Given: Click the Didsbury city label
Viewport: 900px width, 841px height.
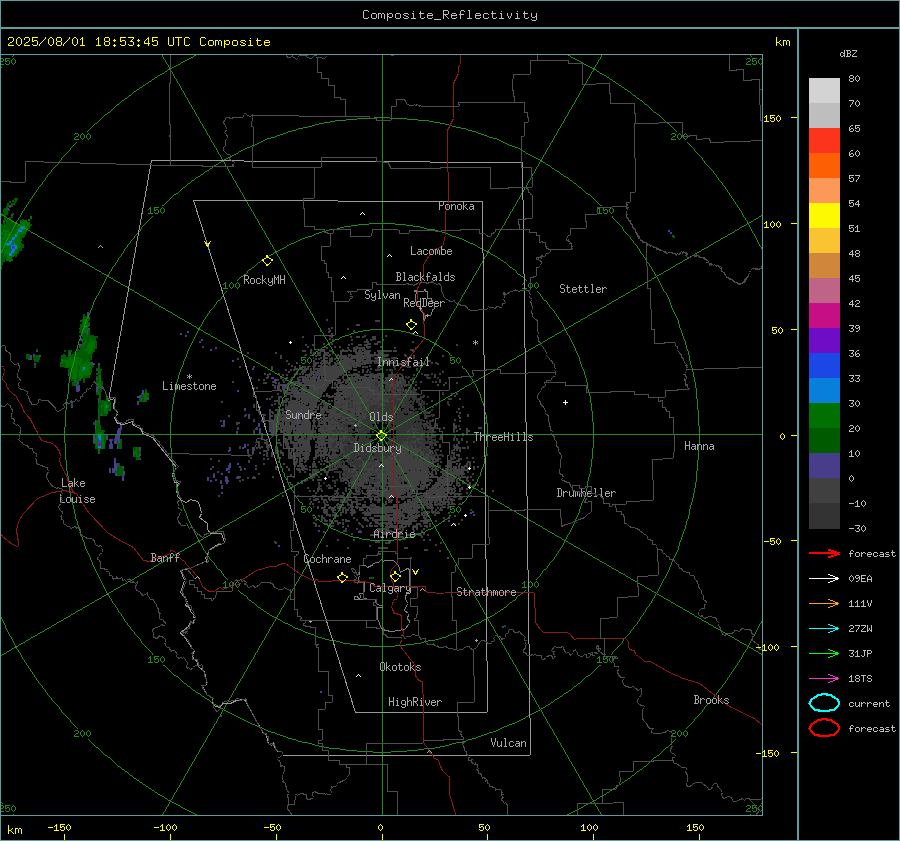Looking at the screenshot, I should [377, 448].
